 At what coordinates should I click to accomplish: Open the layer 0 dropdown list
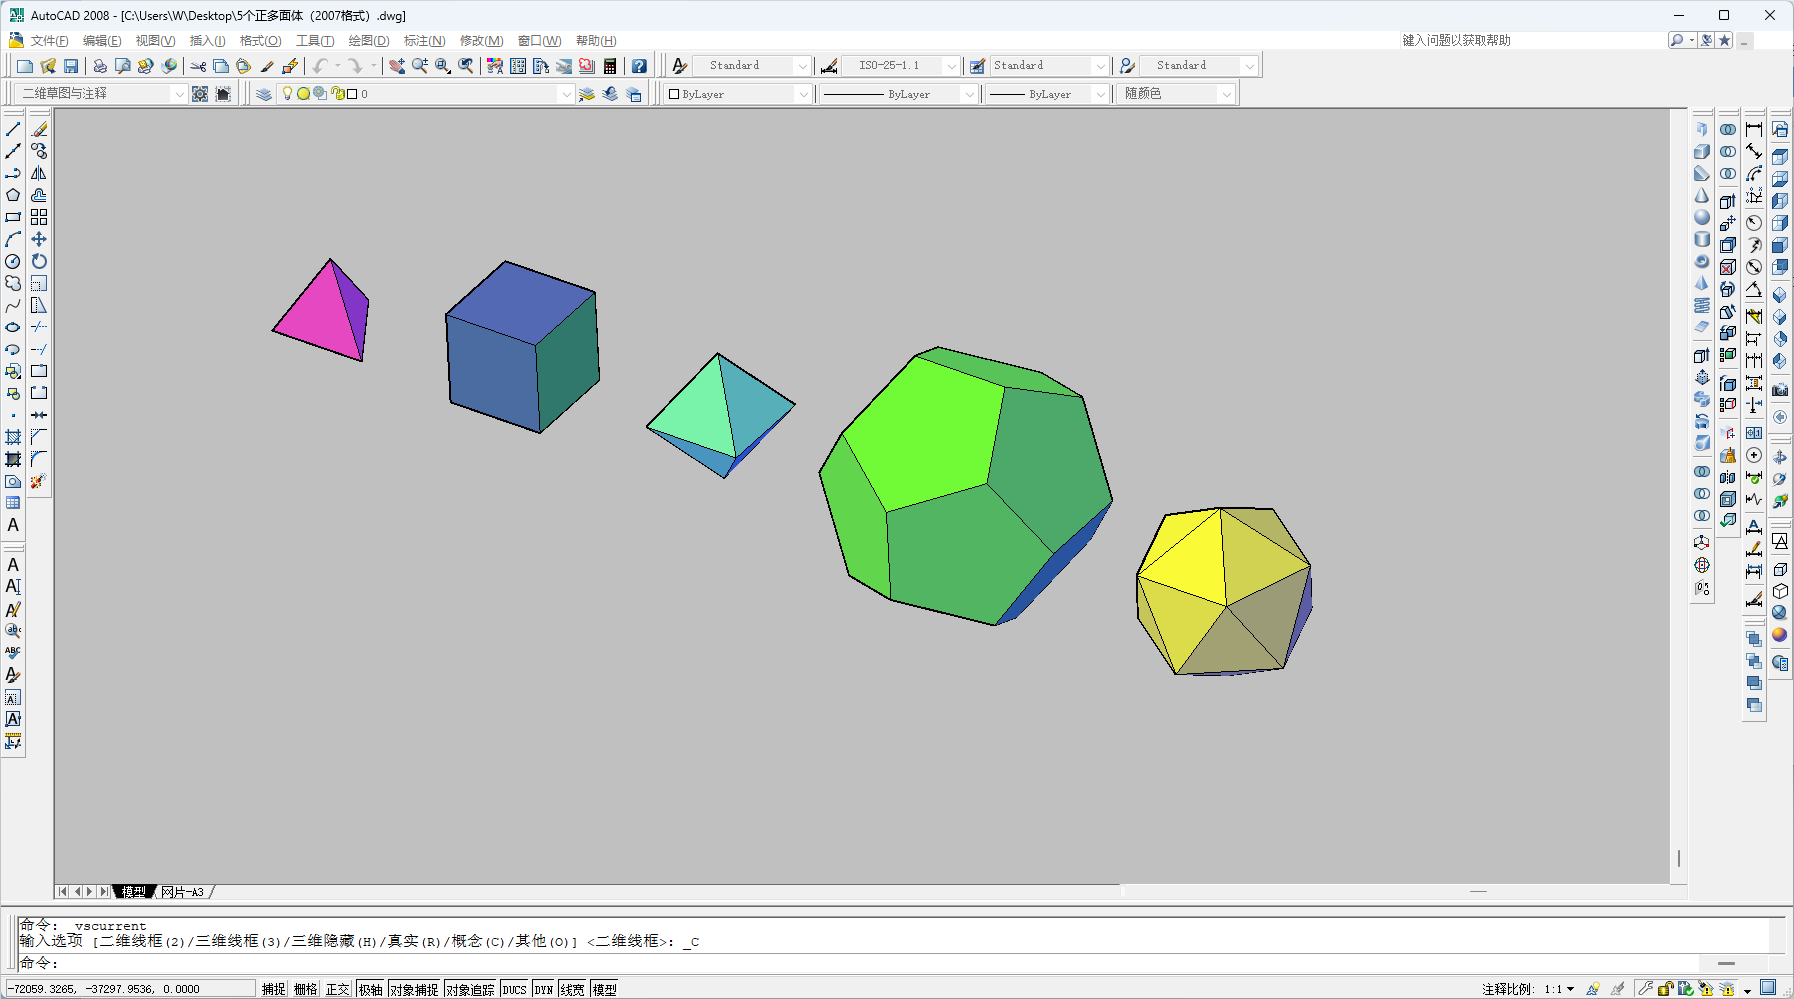566,94
